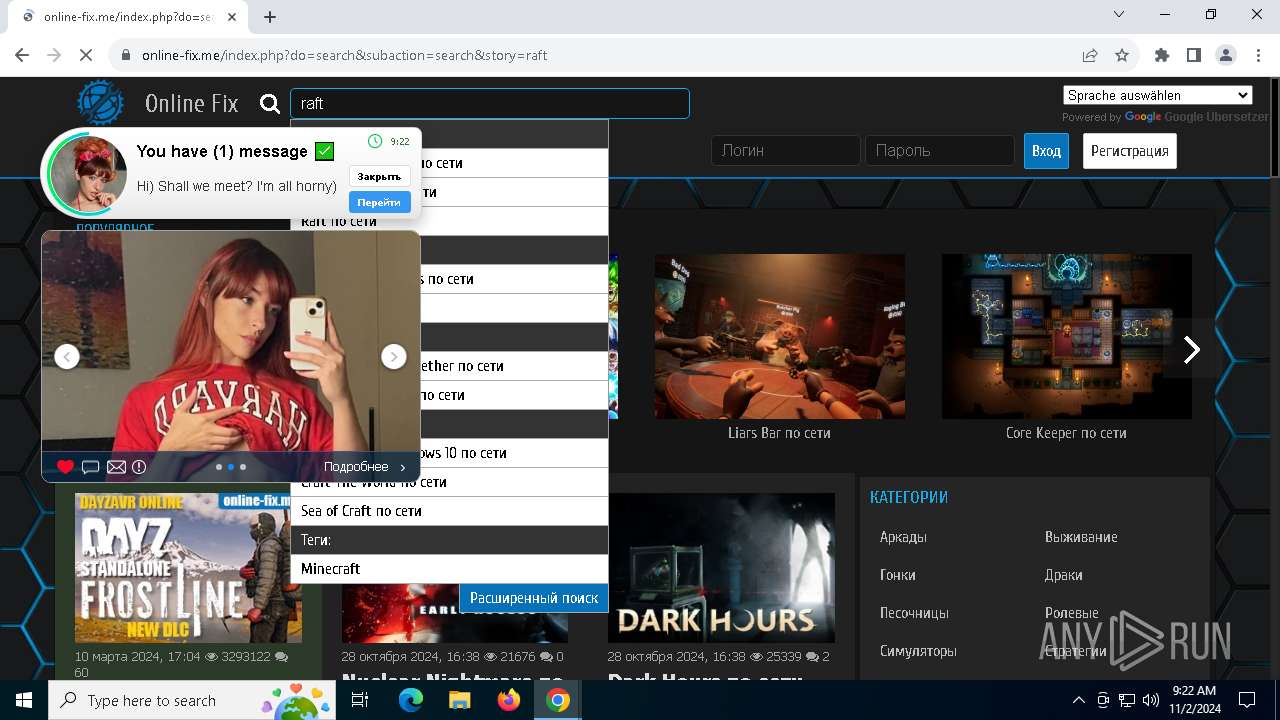
Task: Share this page via the address bar icon
Action: pos(1090,55)
